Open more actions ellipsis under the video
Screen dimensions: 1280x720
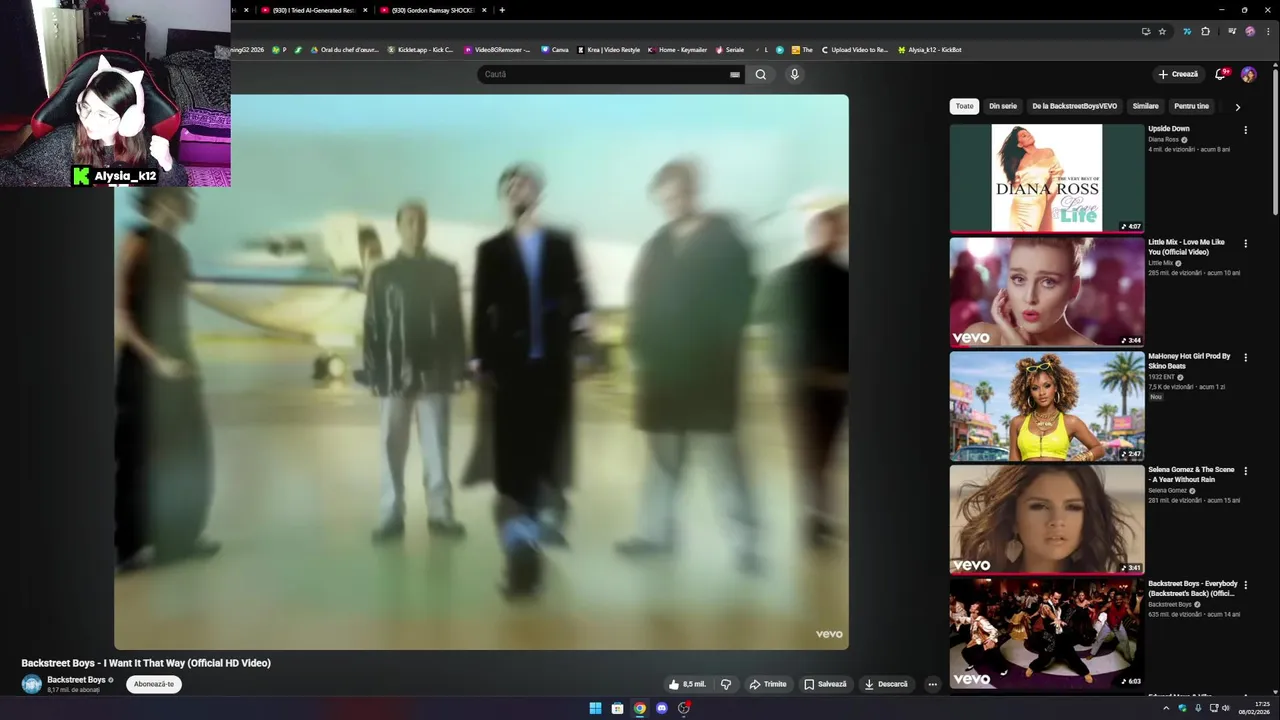[932, 684]
